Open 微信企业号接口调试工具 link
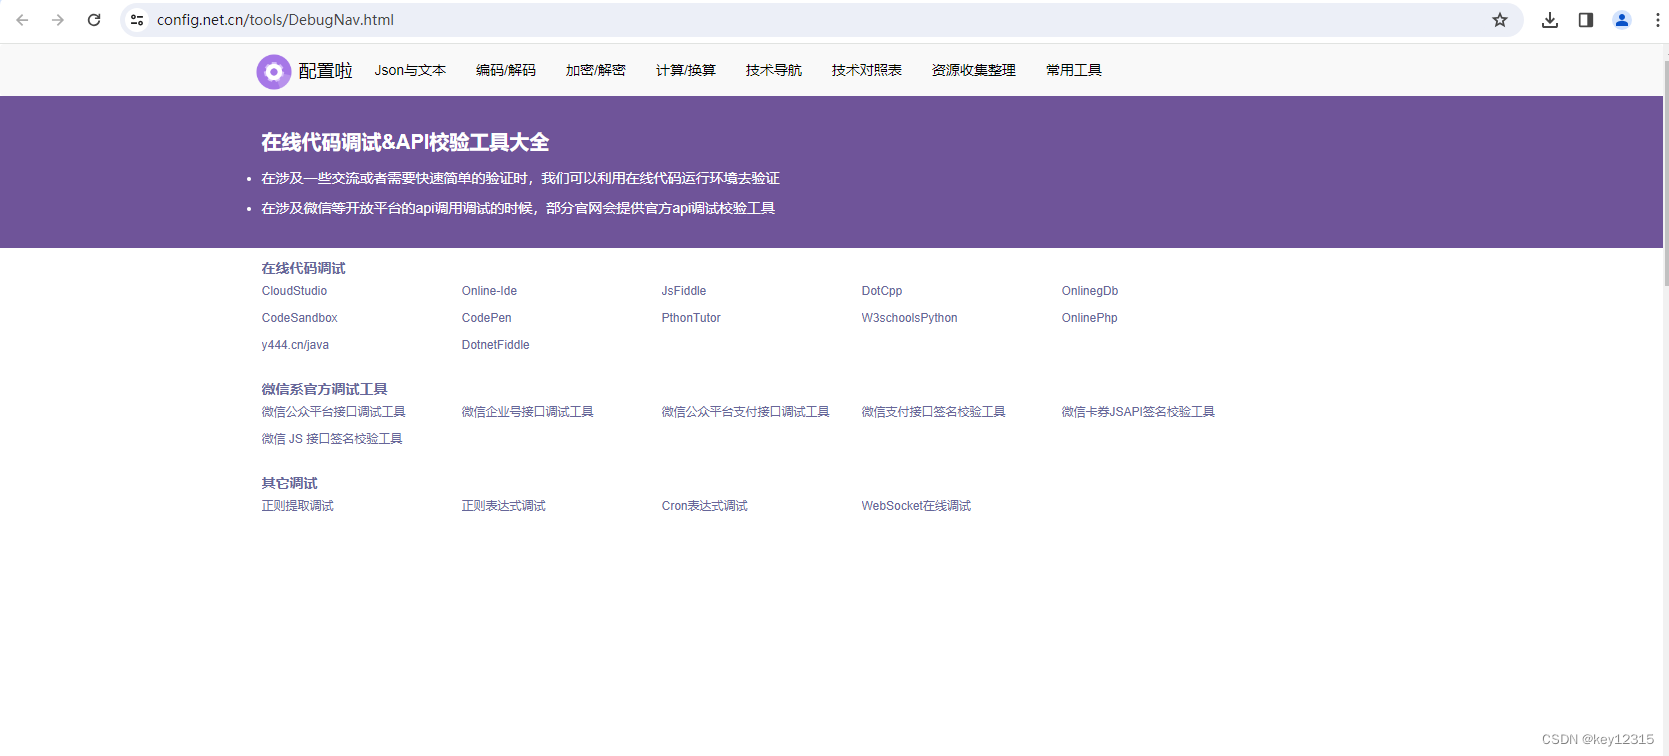The height and width of the screenshot is (756, 1669). pyautogui.click(x=528, y=412)
